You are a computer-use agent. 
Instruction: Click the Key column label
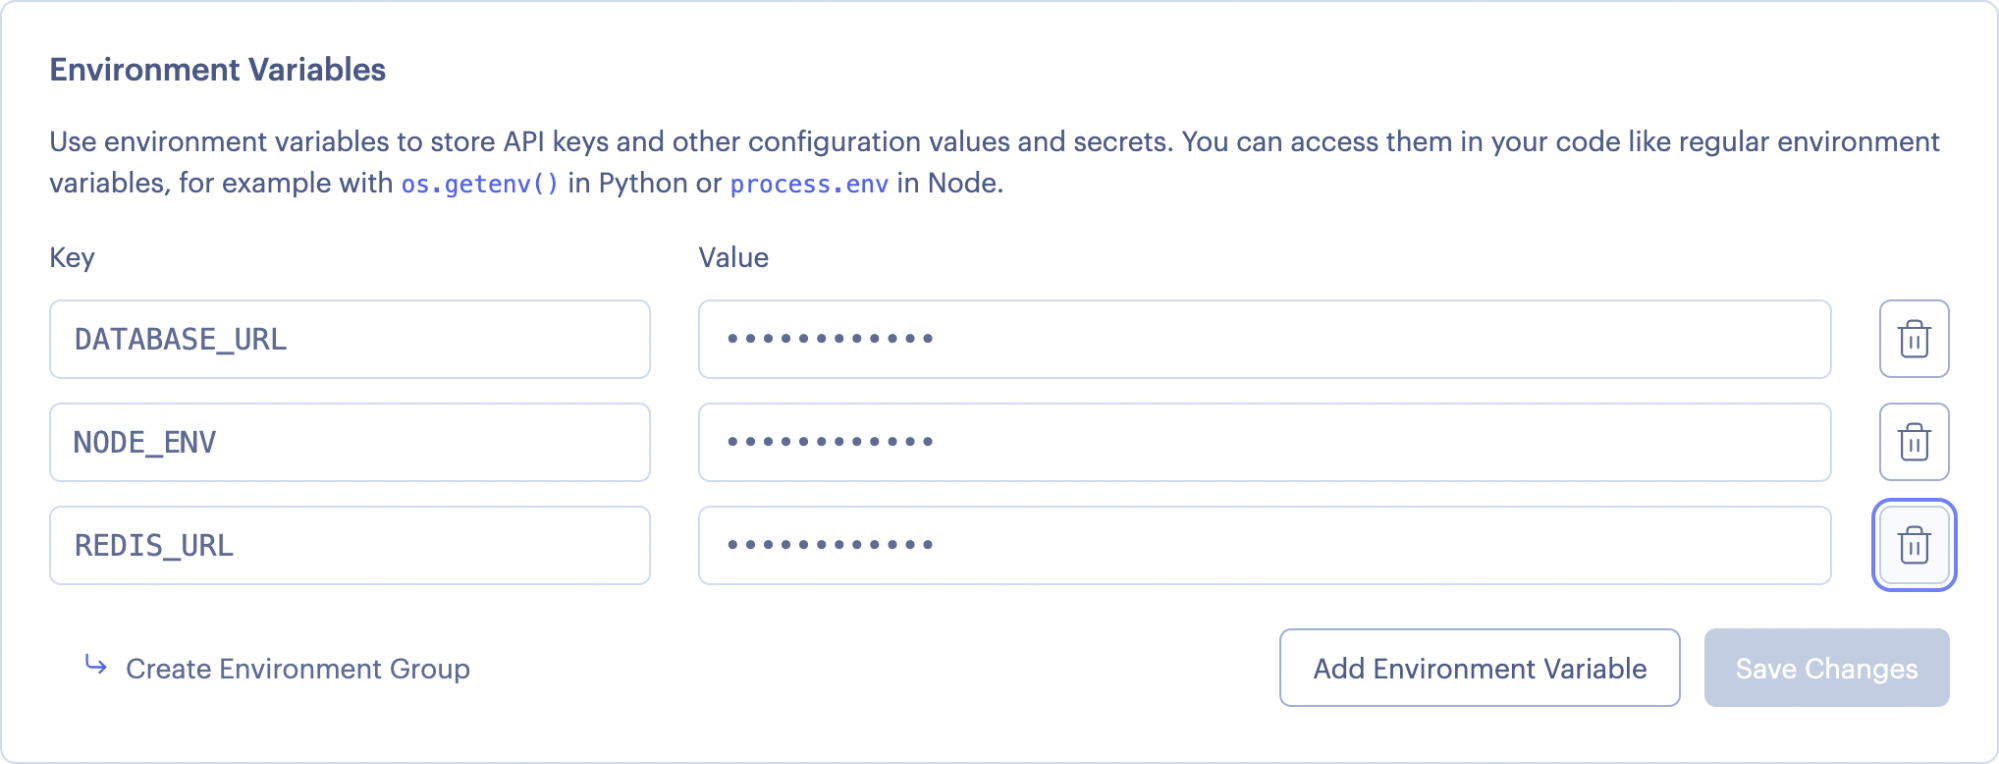72,258
